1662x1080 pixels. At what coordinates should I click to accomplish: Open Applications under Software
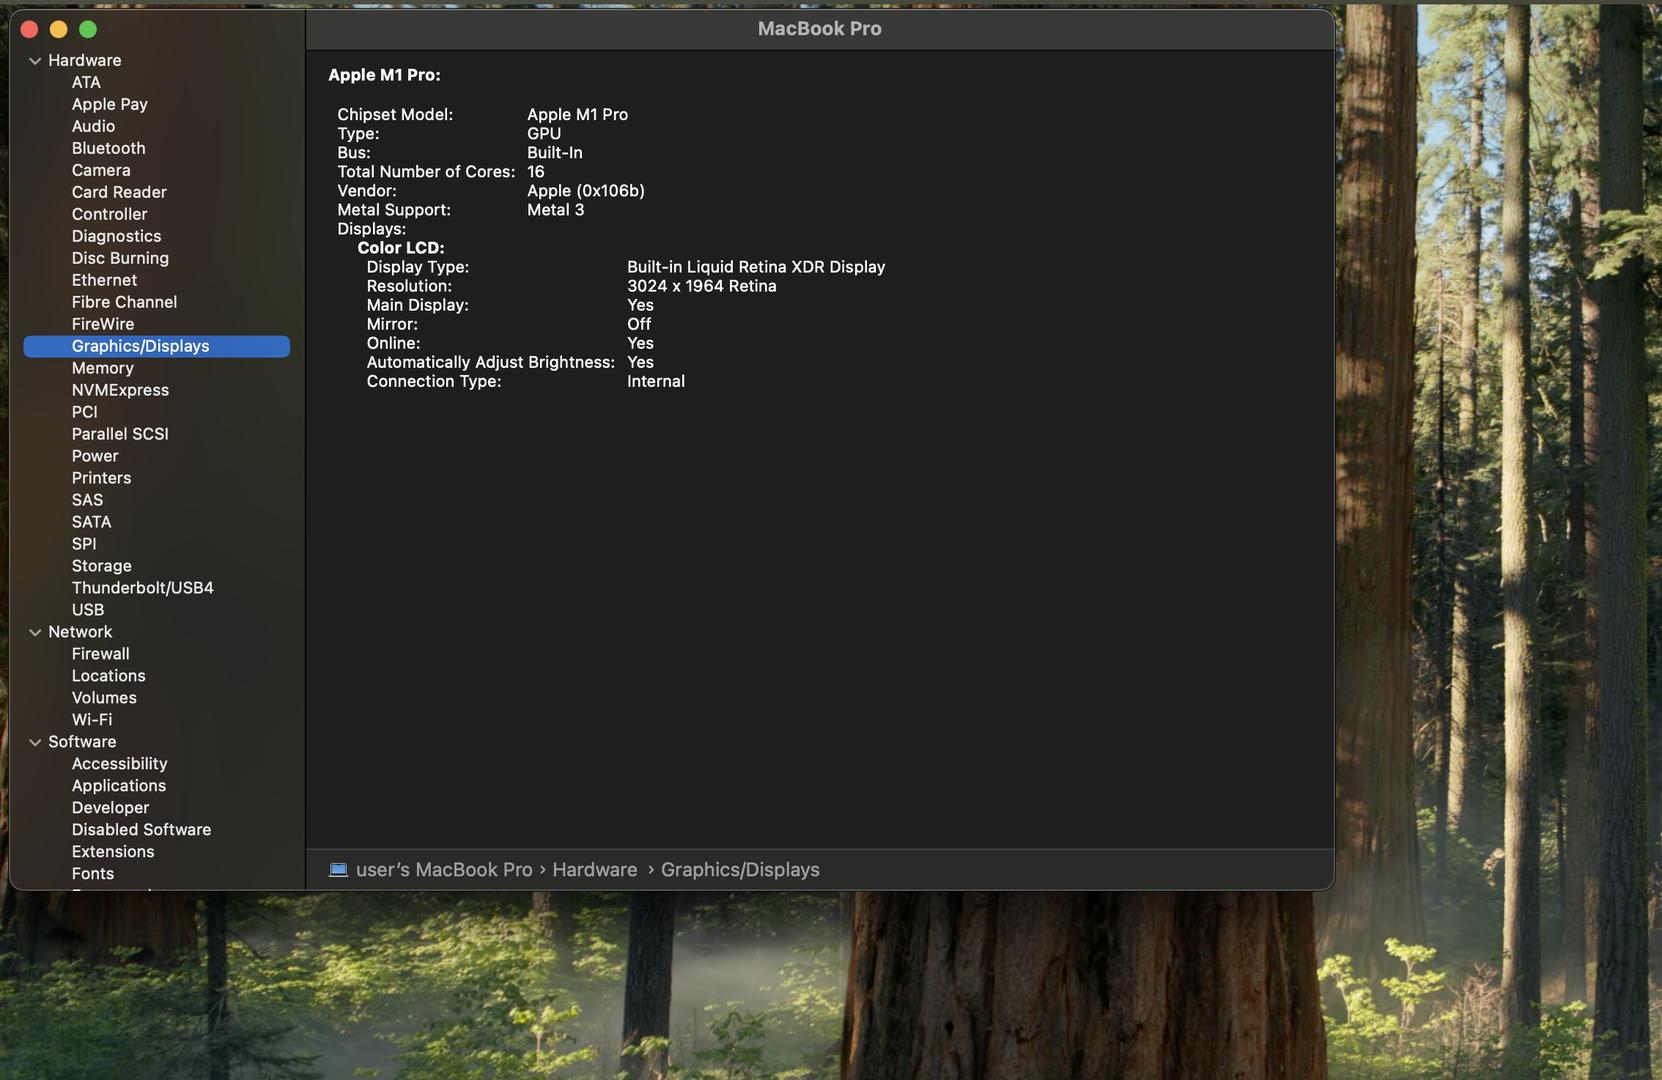coord(118,786)
